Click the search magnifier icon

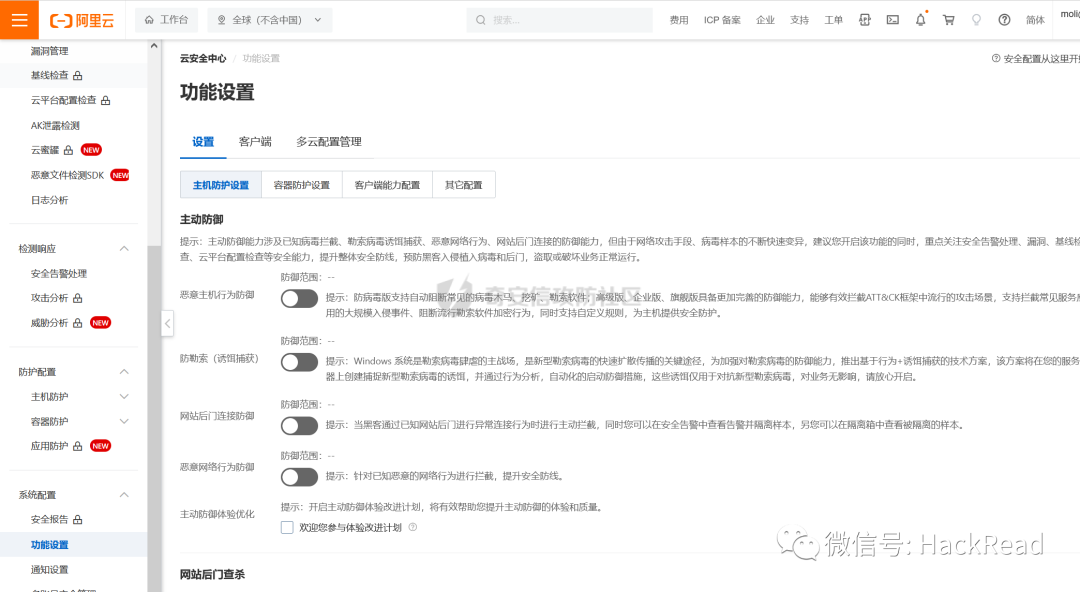[x=481, y=20]
